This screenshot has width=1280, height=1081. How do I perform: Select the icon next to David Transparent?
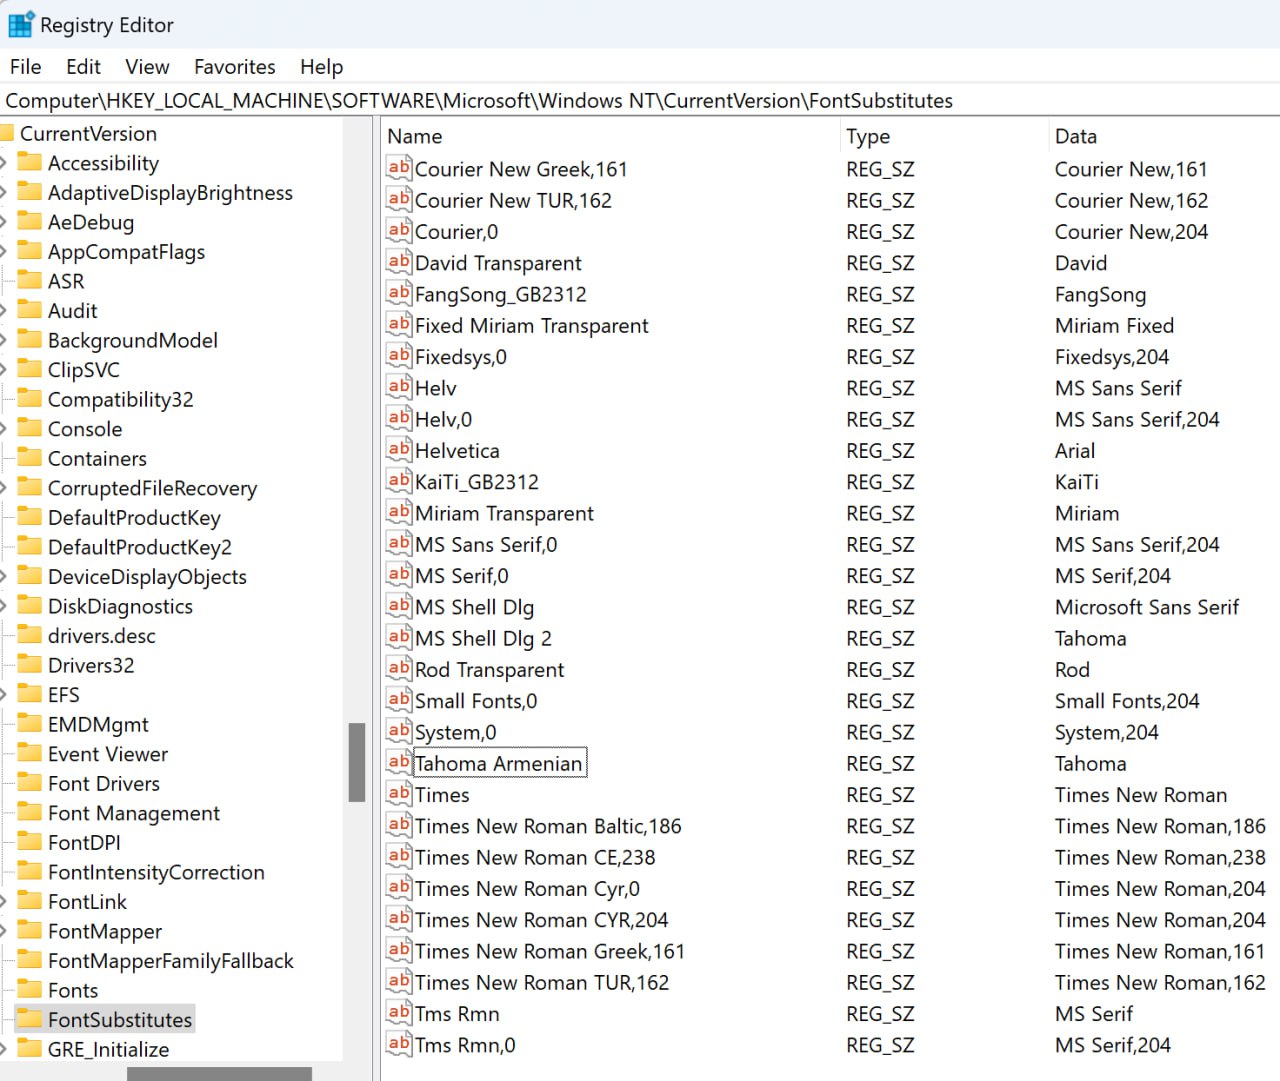tap(399, 262)
